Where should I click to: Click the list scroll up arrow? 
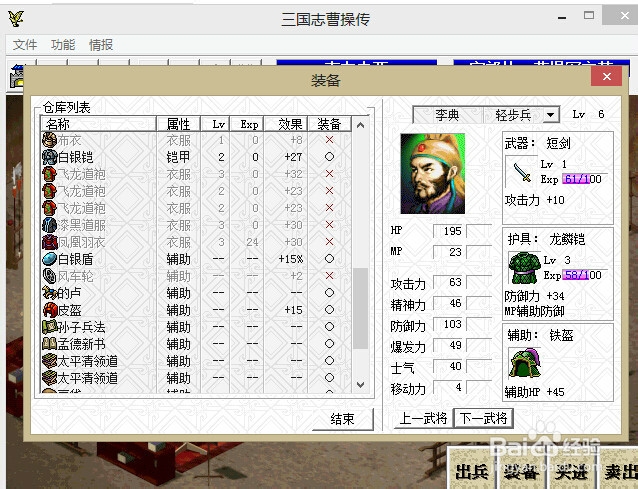361,125
